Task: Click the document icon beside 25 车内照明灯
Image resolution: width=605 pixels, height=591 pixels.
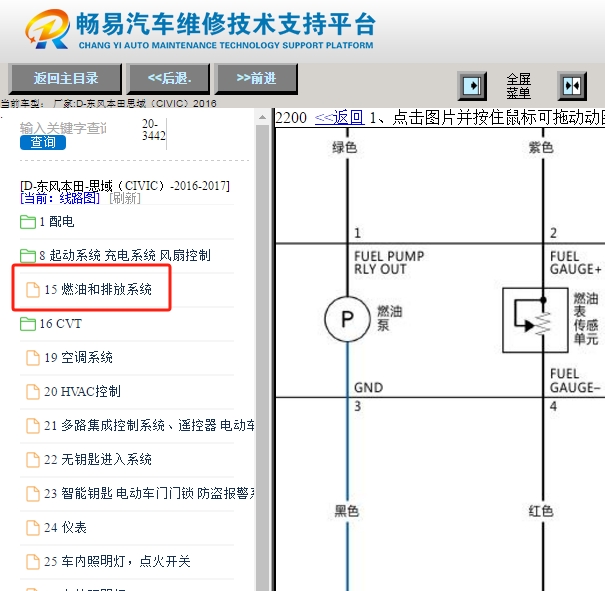Action: click(33, 561)
